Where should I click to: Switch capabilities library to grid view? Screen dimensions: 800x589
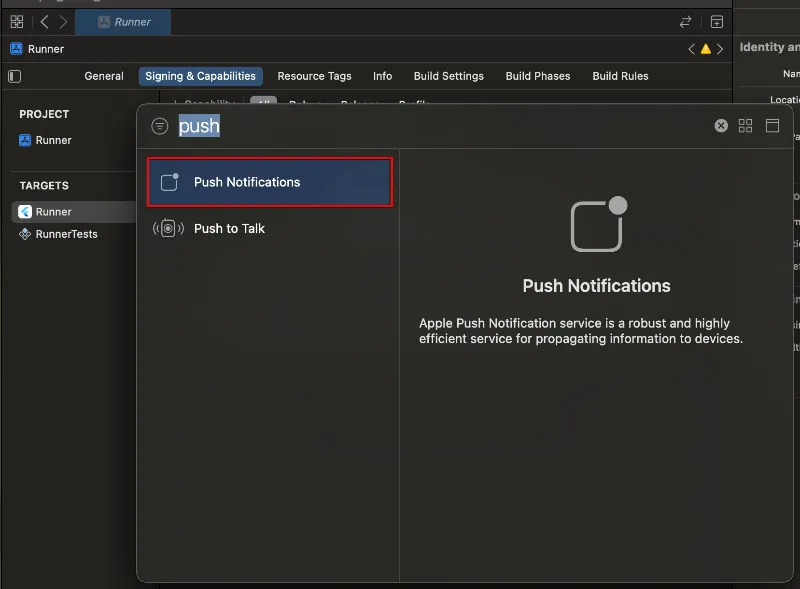tap(745, 126)
